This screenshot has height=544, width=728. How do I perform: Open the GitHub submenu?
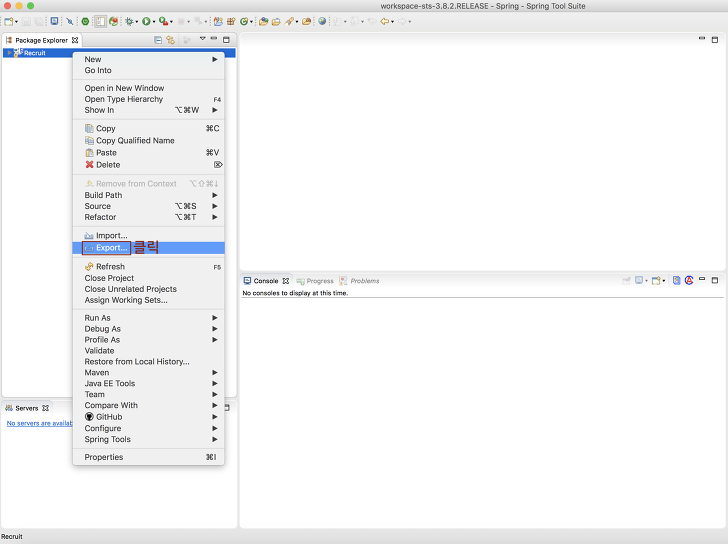click(149, 417)
